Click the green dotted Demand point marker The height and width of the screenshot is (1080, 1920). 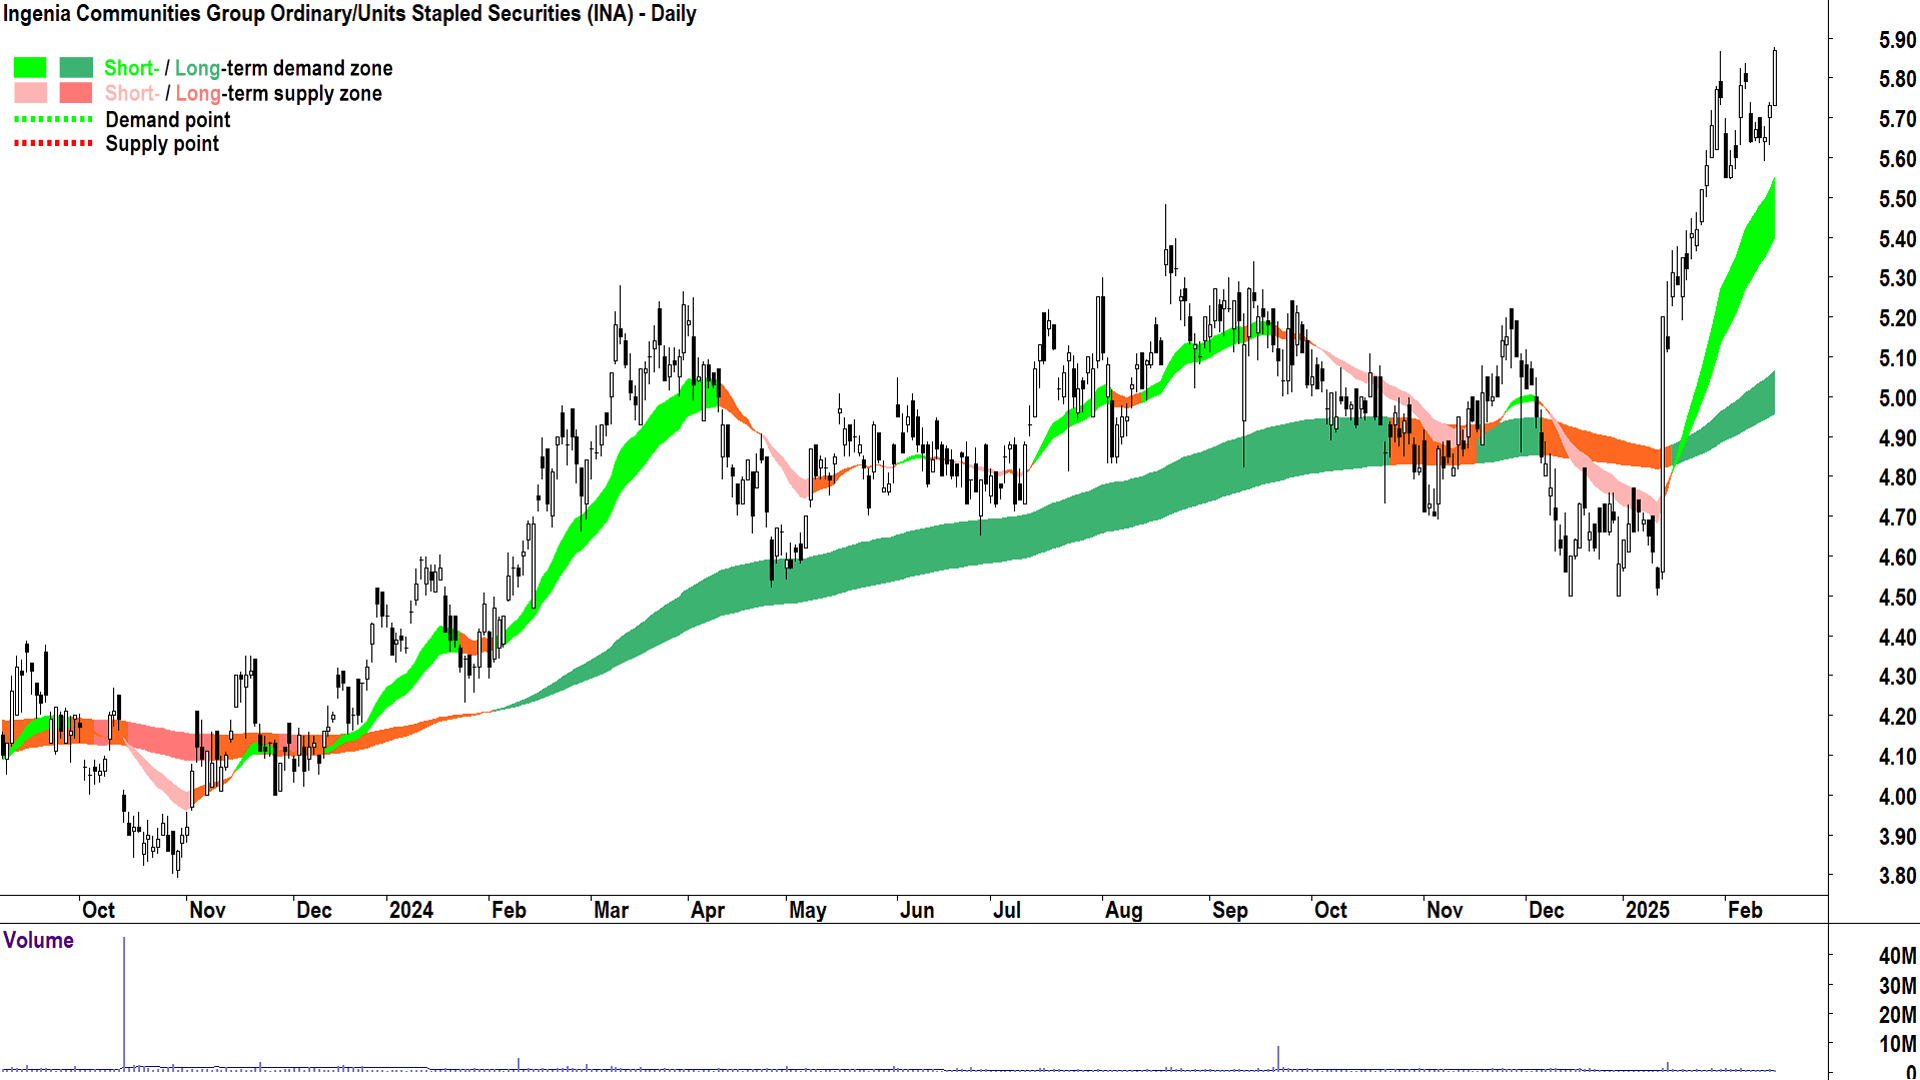[53, 120]
